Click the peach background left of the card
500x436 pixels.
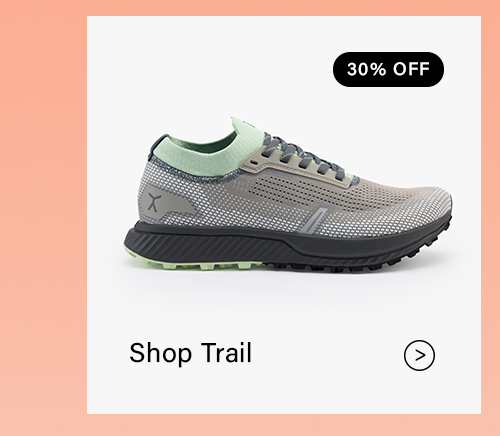pyautogui.click(x=43, y=217)
